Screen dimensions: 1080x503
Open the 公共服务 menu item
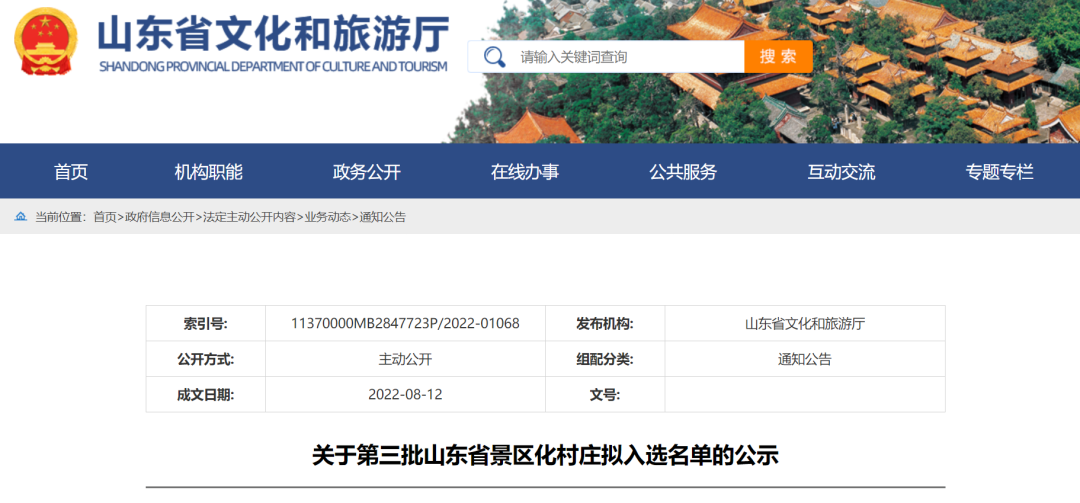[x=683, y=172]
